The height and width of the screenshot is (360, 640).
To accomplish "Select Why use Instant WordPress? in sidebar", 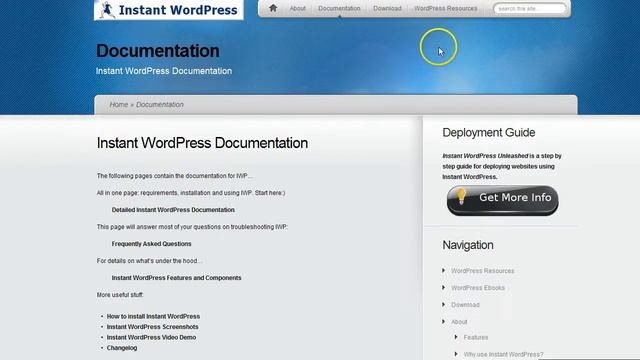I will tap(503, 355).
